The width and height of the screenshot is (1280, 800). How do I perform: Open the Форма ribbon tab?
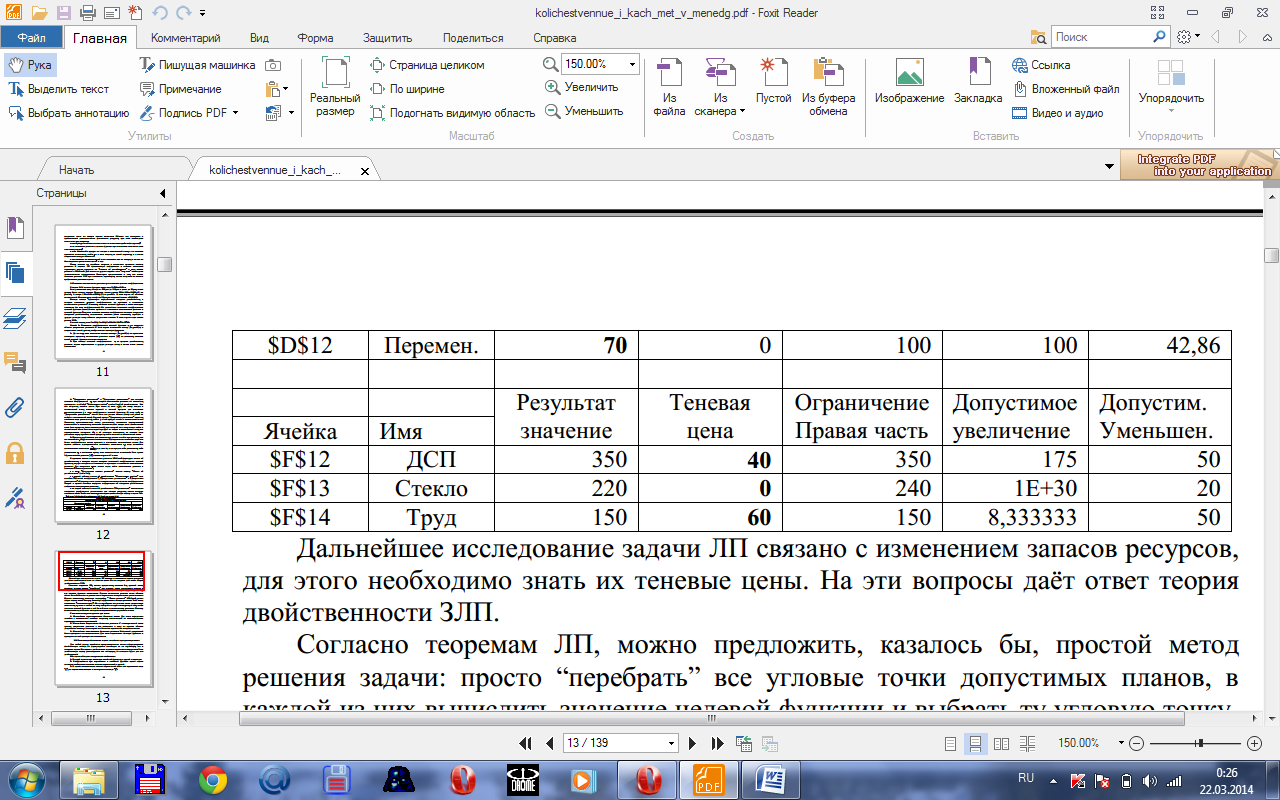[x=315, y=38]
